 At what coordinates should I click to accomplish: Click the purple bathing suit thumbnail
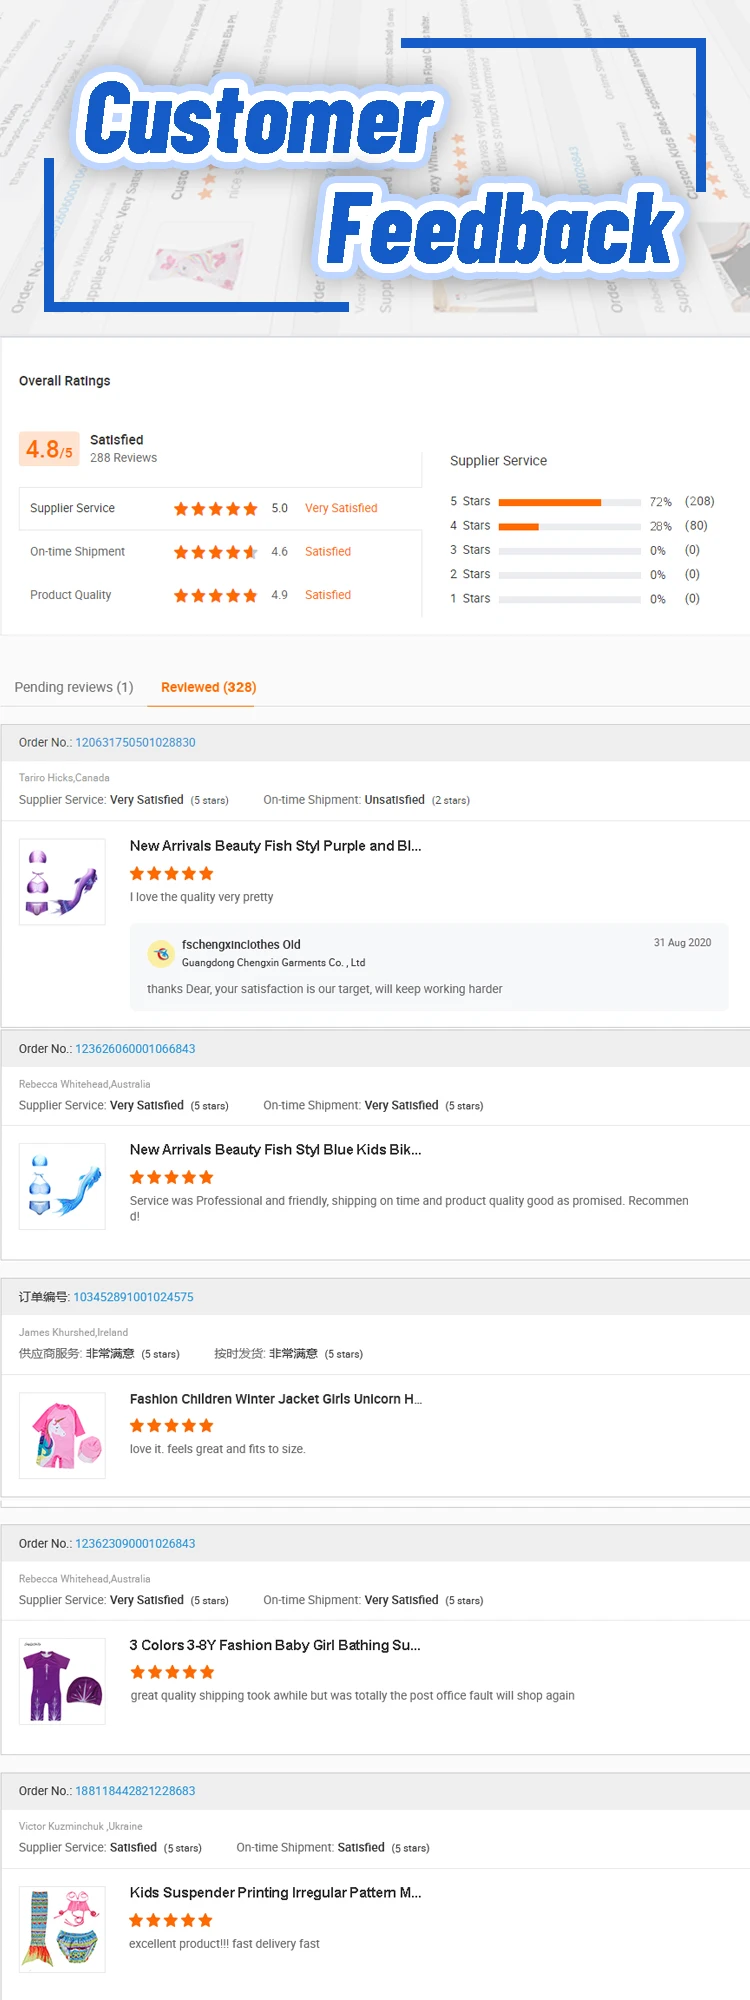tap(62, 1682)
